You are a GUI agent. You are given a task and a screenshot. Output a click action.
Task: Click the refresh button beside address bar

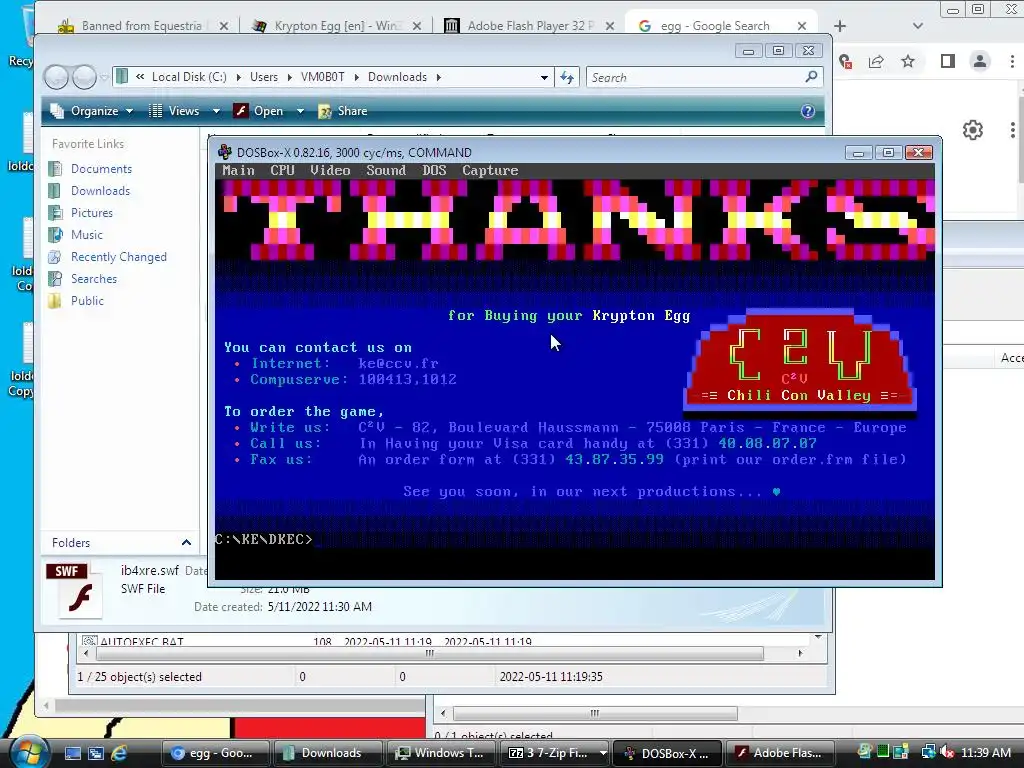567,78
